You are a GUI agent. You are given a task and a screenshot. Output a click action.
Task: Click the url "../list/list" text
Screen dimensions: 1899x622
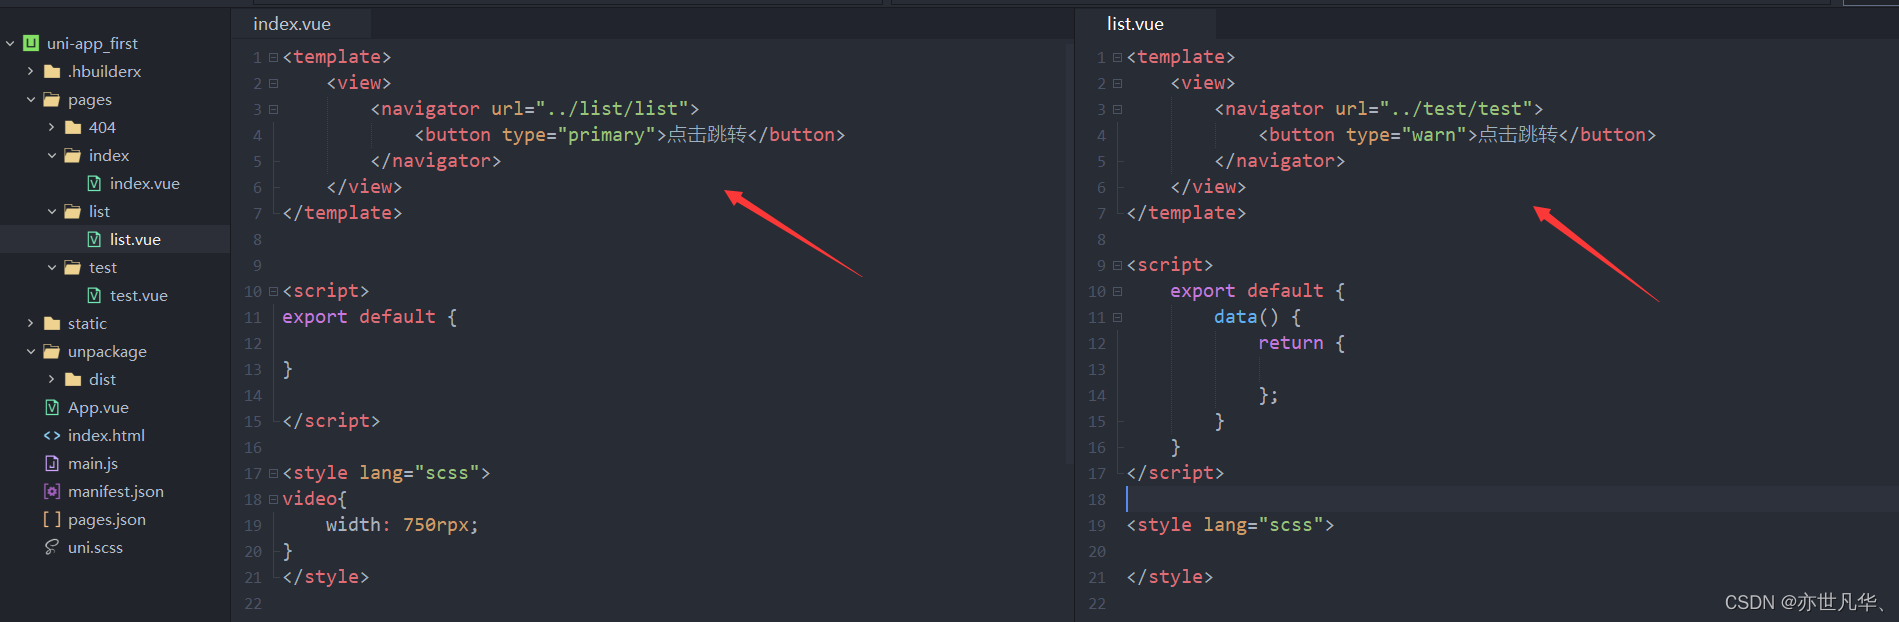[x=612, y=109]
